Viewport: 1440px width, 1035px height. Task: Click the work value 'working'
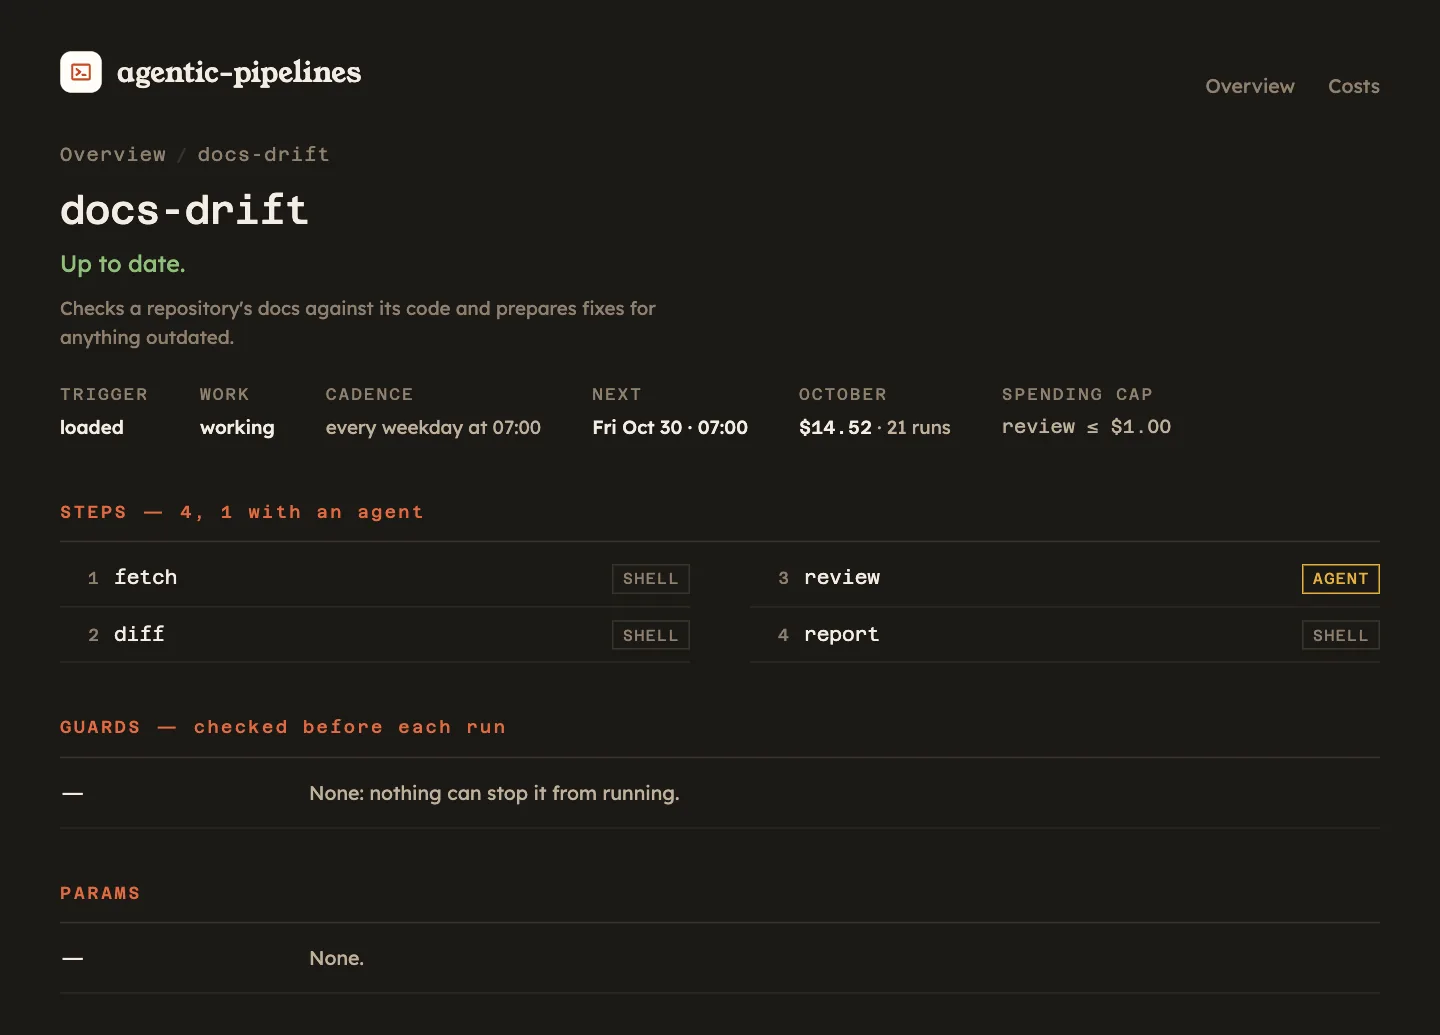[237, 427]
